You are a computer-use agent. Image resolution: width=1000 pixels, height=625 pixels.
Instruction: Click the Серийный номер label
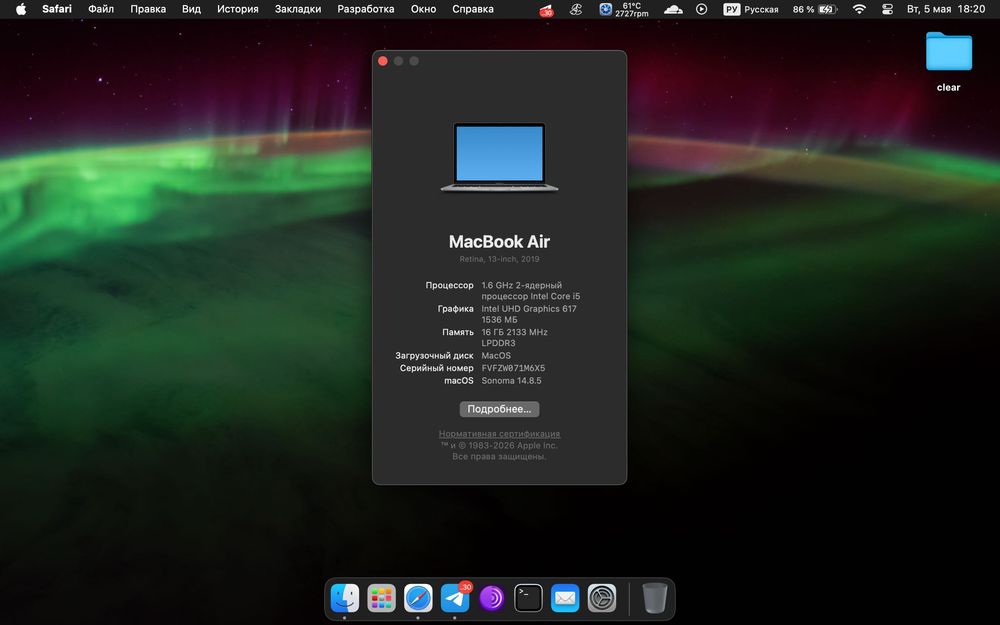tap(437, 368)
